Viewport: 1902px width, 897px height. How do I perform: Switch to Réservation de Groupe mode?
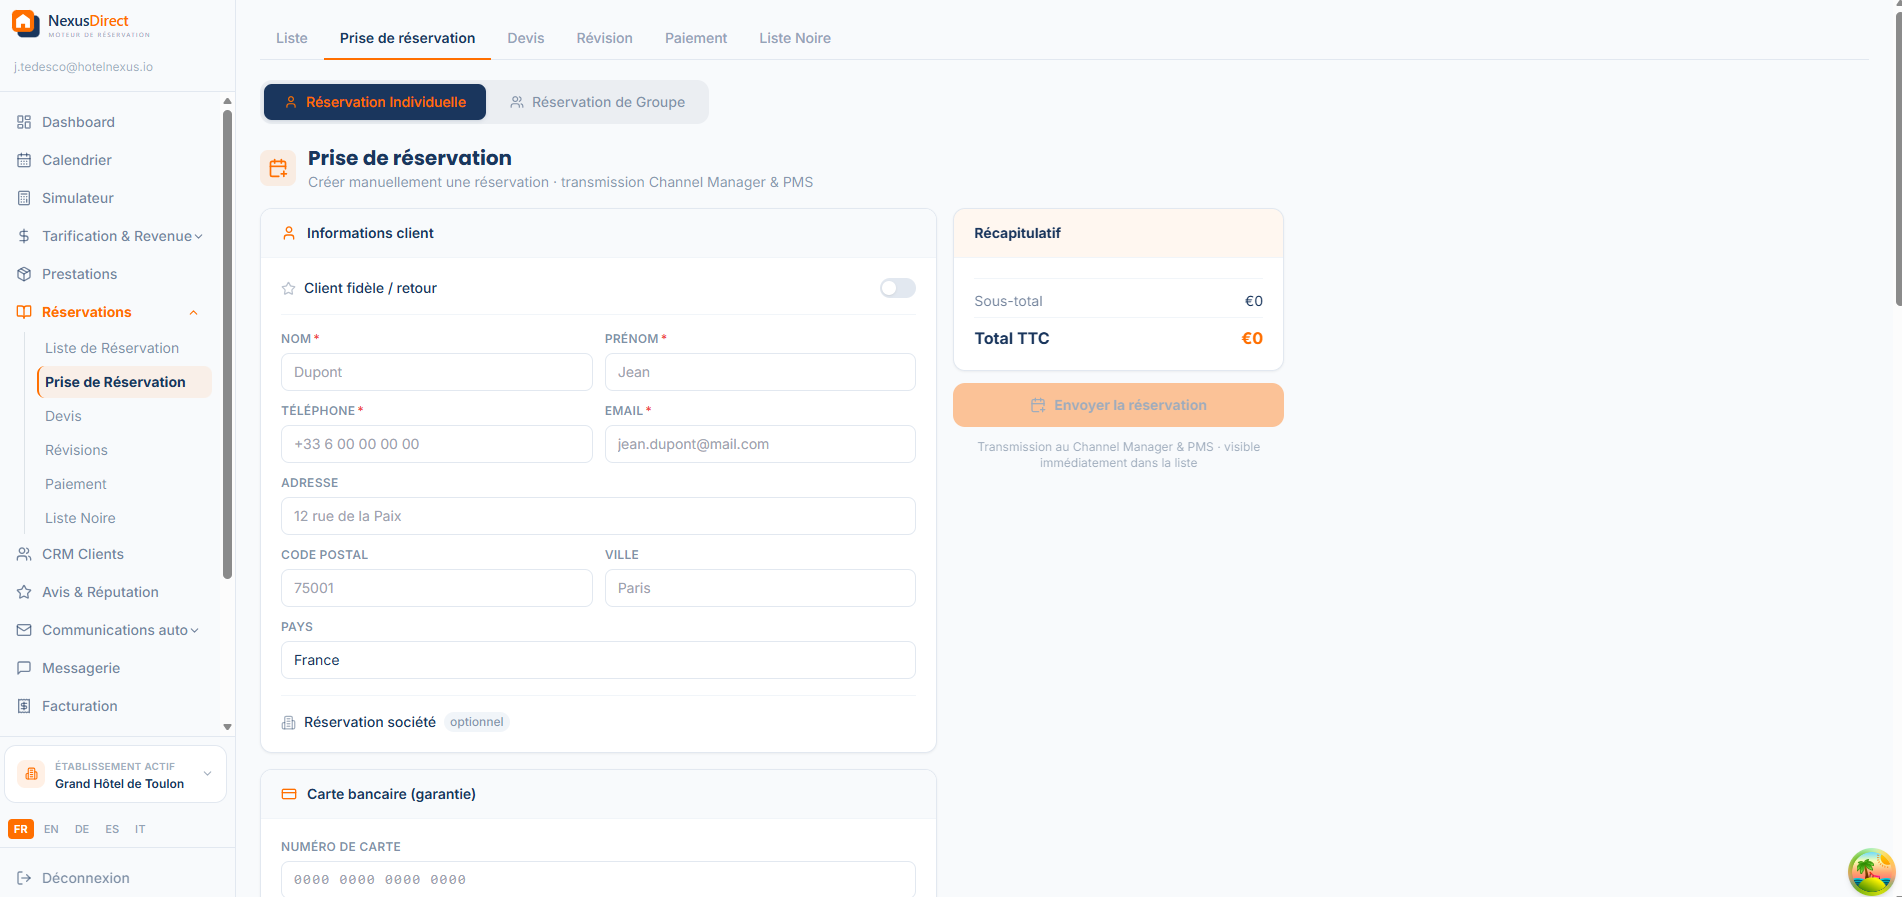[x=597, y=102]
